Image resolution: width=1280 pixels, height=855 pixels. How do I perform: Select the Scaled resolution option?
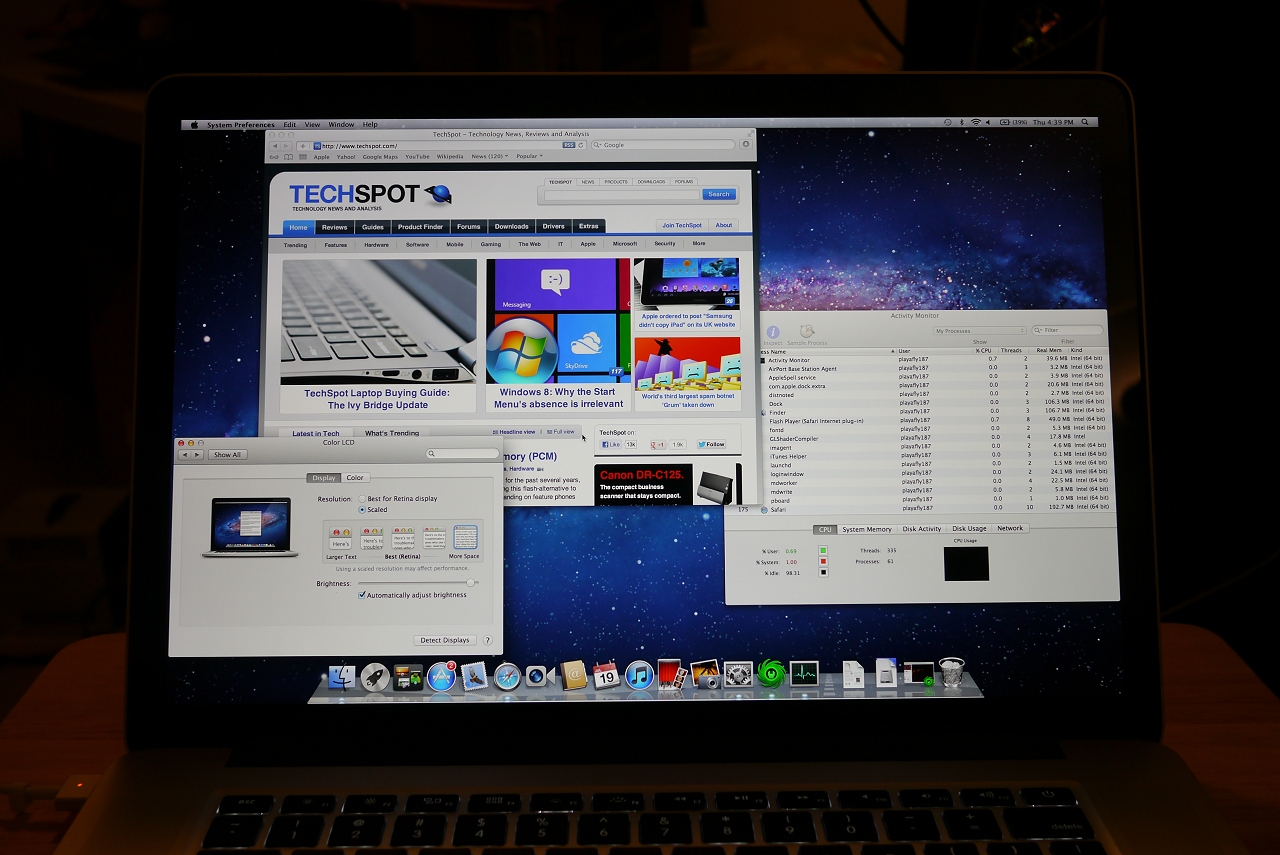pos(362,510)
